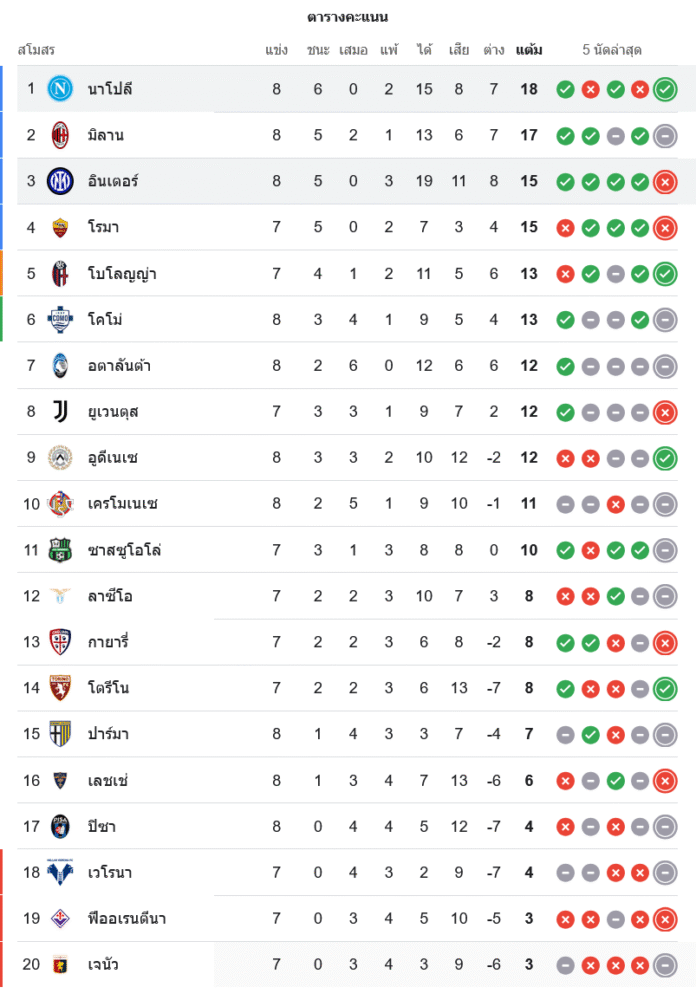This screenshot has width=696, height=1000.
Task: Click the Inter club crest icon
Action: [61, 181]
